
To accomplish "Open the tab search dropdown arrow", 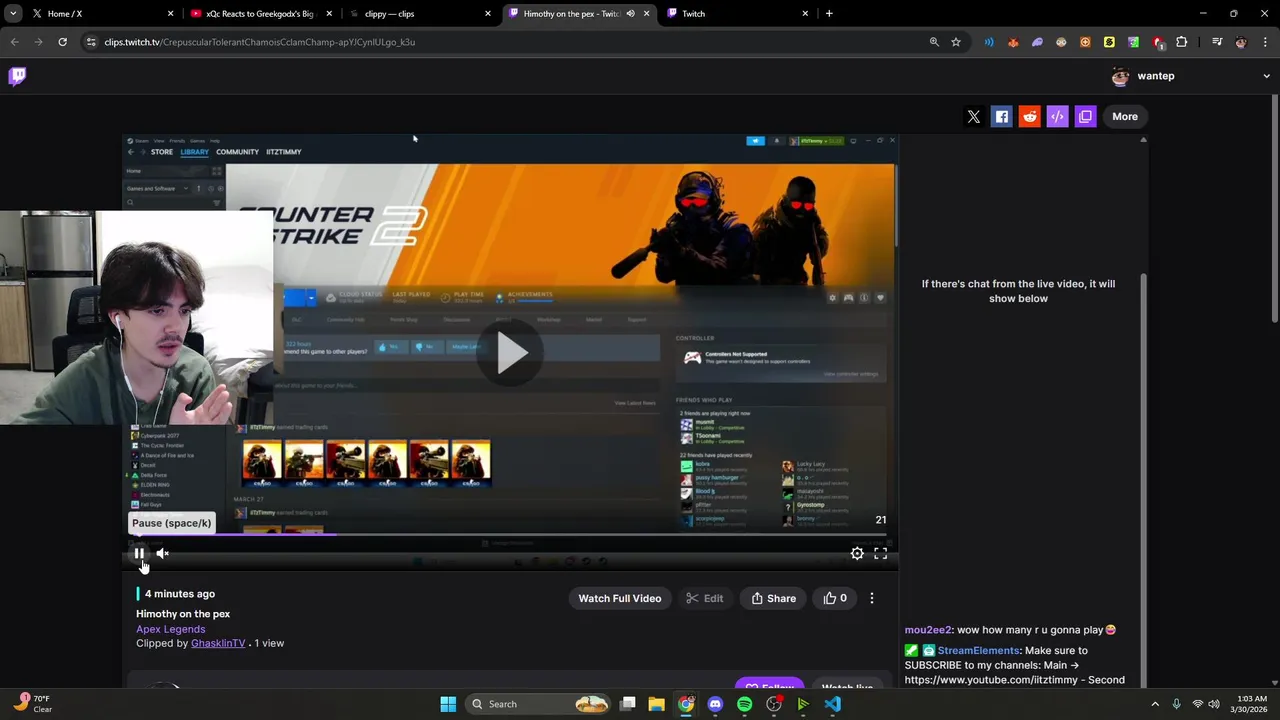I will (x=13, y=14).
